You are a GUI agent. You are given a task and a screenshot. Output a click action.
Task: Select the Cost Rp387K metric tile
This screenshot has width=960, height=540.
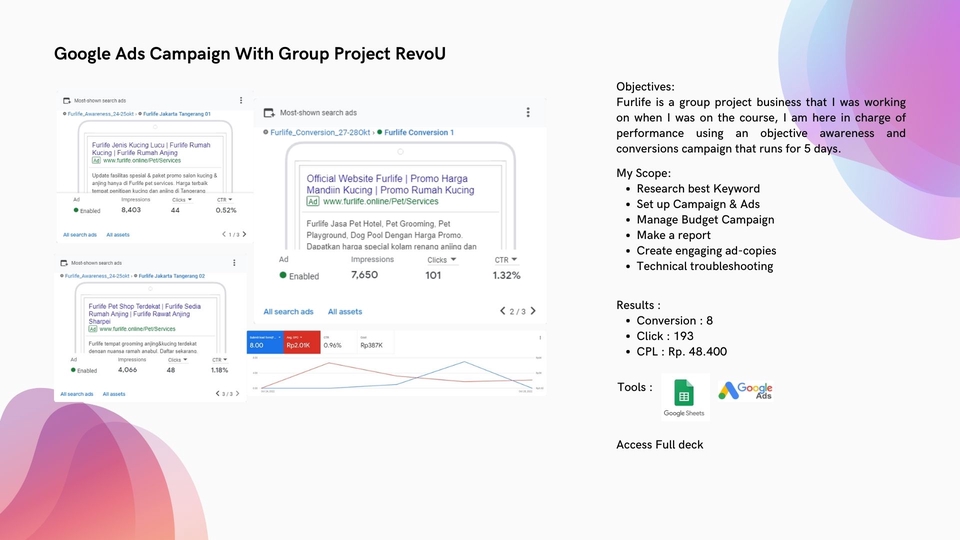pyautogui.click(x=375, y=342)
